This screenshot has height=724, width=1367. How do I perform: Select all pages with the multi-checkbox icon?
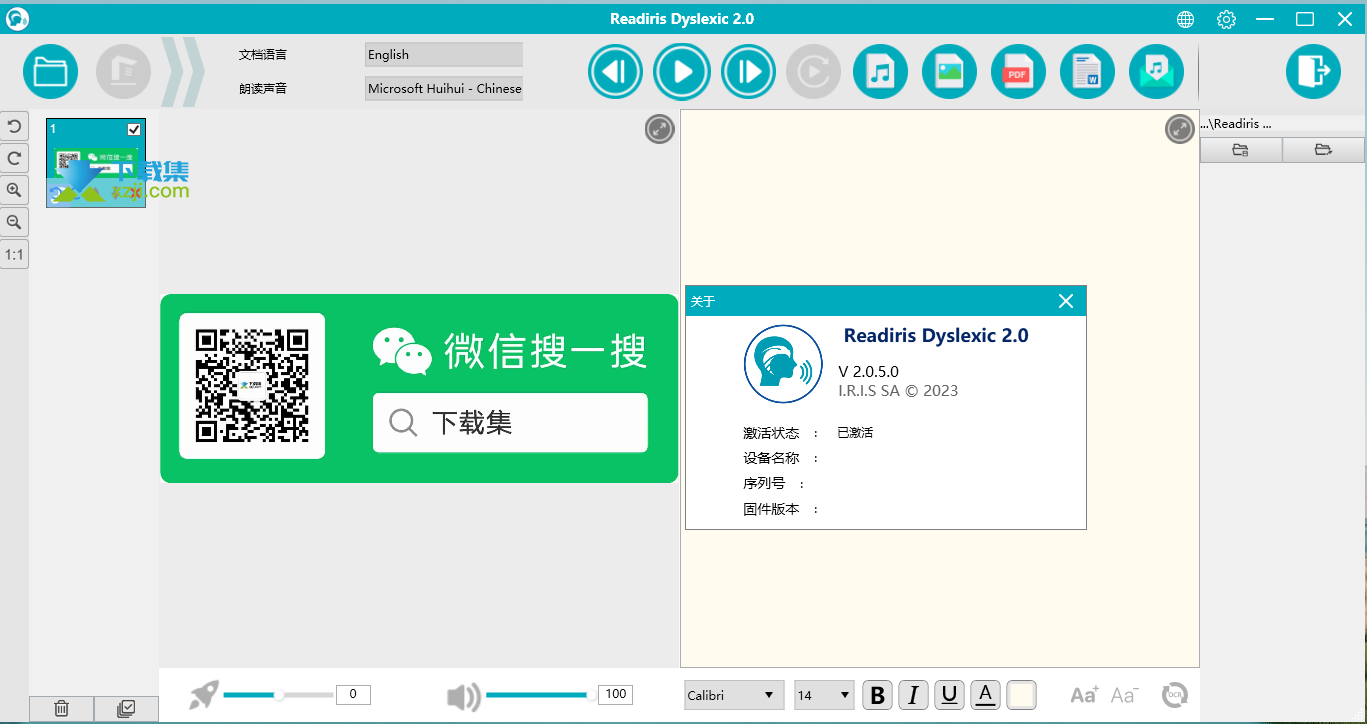click(x=126, y=709)
